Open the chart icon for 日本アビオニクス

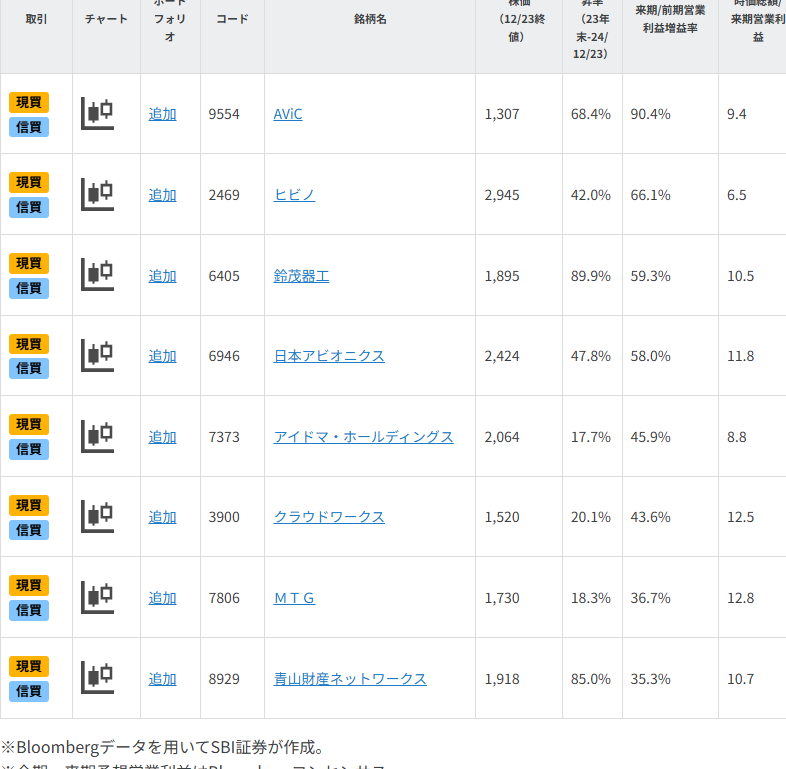[x=97, y=356]
